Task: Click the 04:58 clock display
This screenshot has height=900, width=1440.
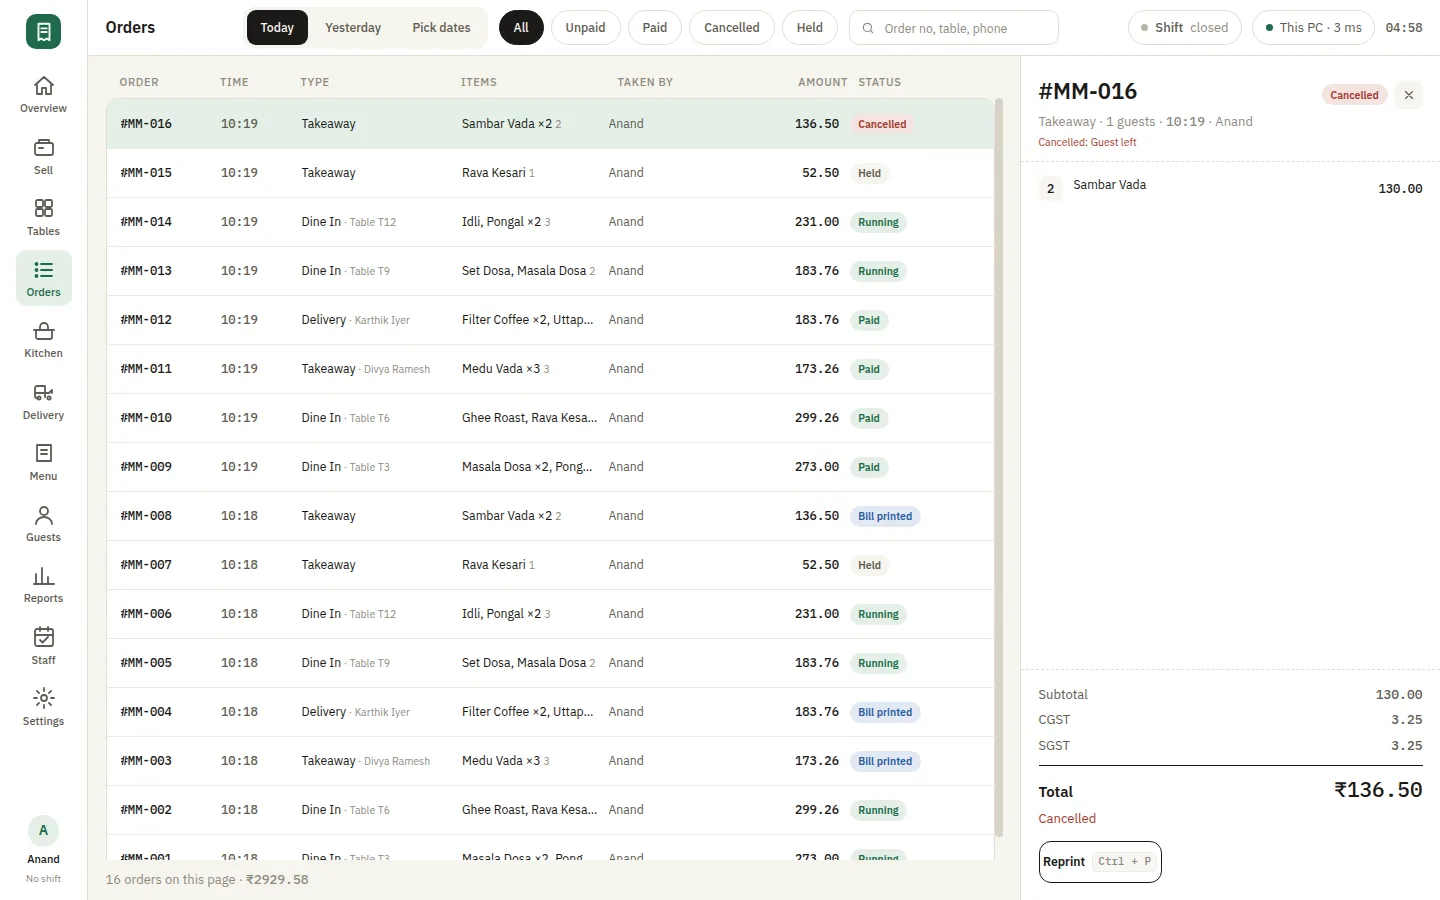Action: tap(1403, 28)
